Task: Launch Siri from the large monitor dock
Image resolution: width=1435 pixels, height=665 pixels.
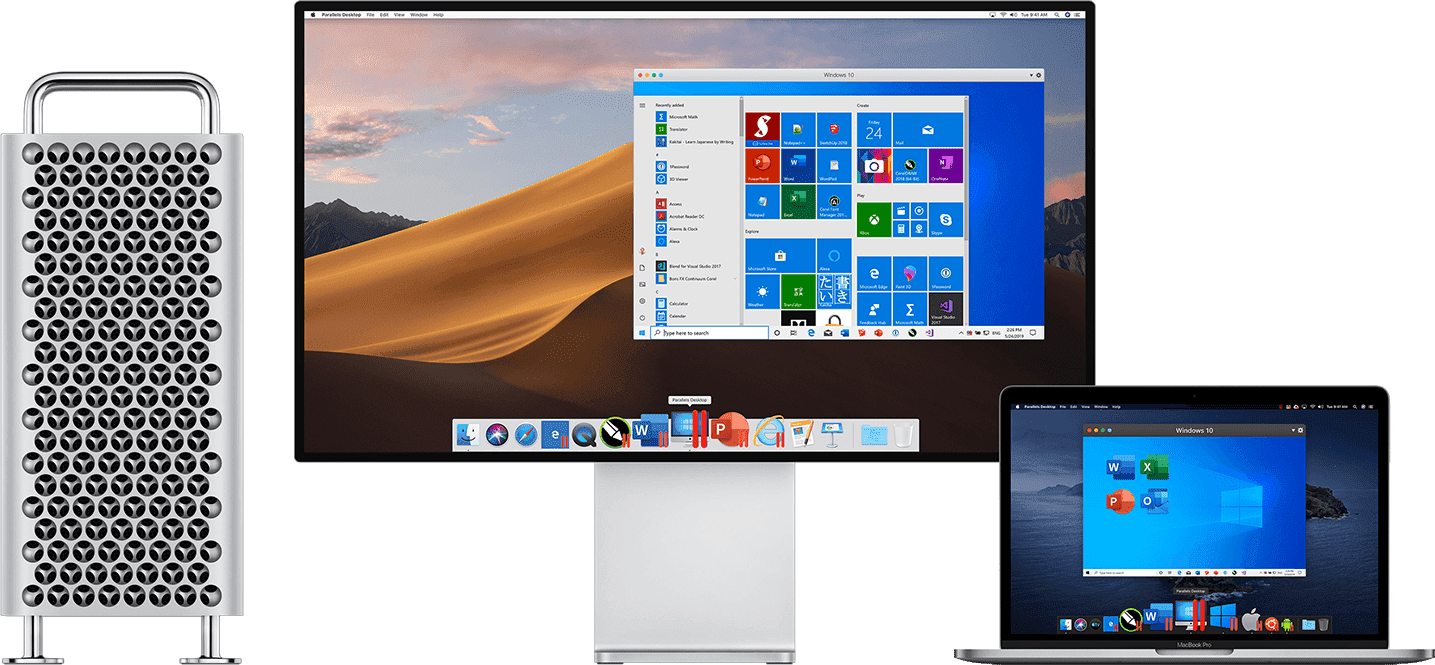Action: click(x=497, y=434)
